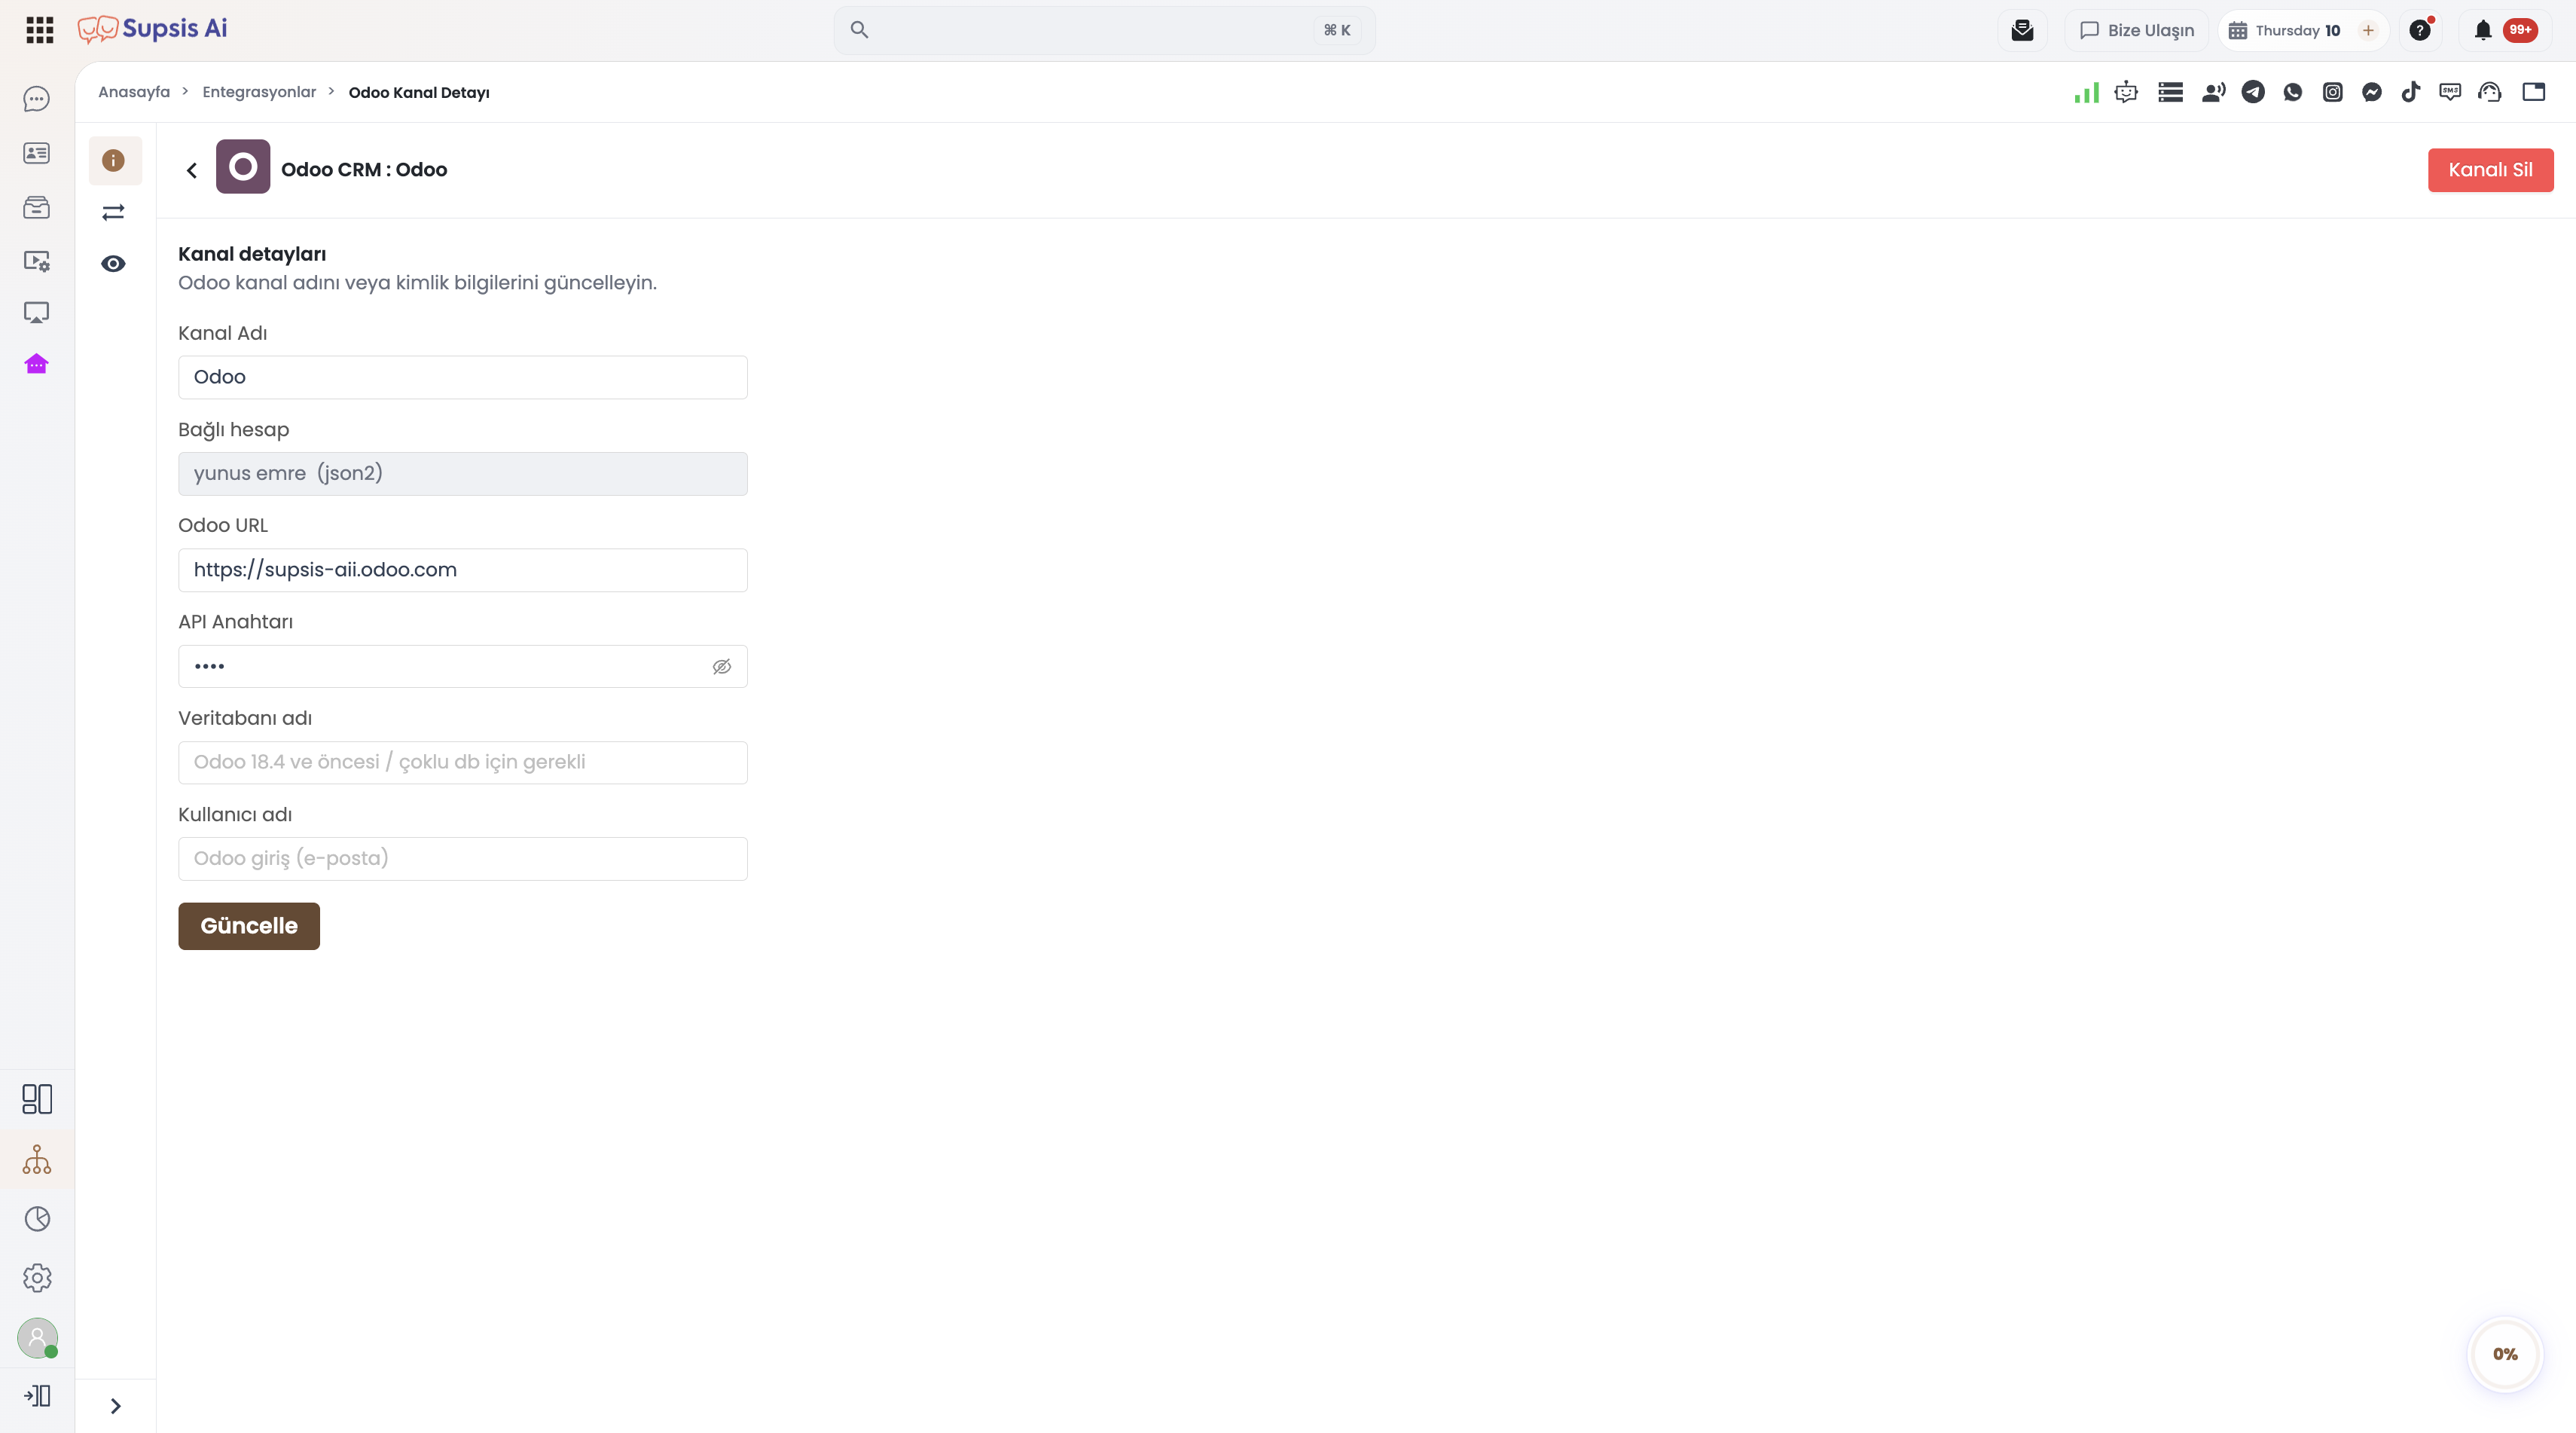The height and width of the screenshot is (1433, 2576).
Task: Select the transfer arrows tab
Action: point(114,212)
